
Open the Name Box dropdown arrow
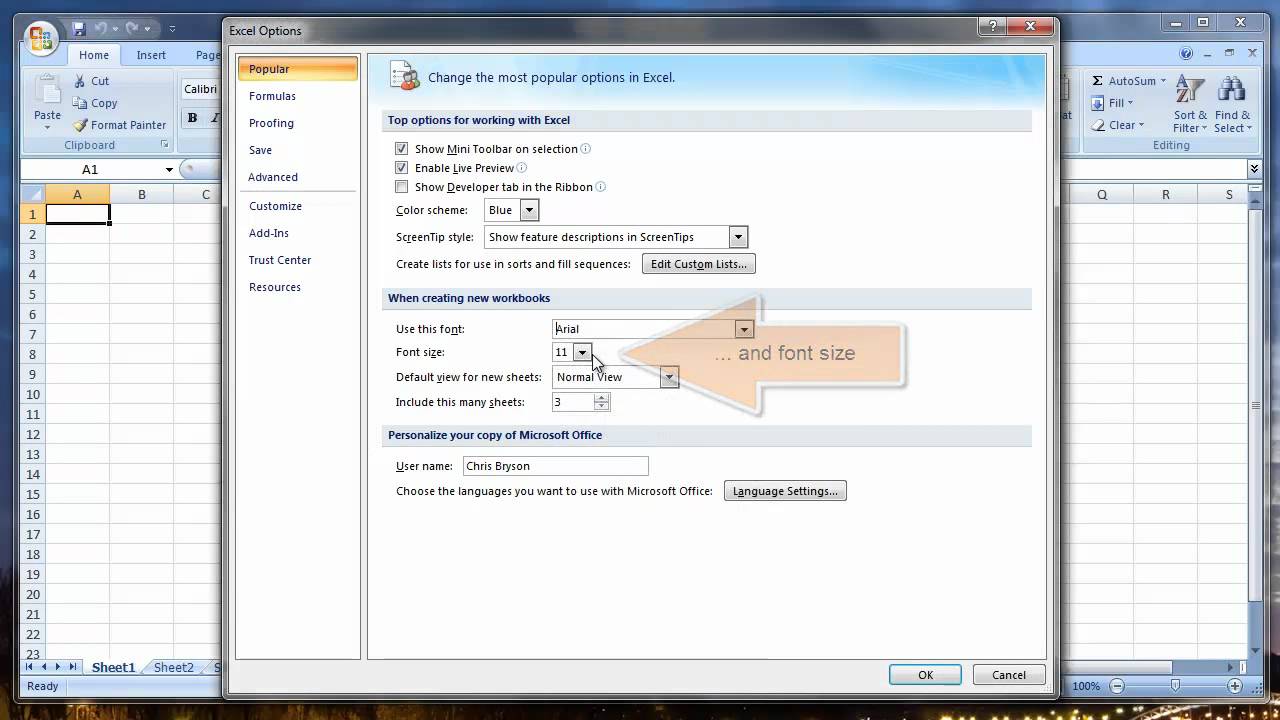pos(169,169)
